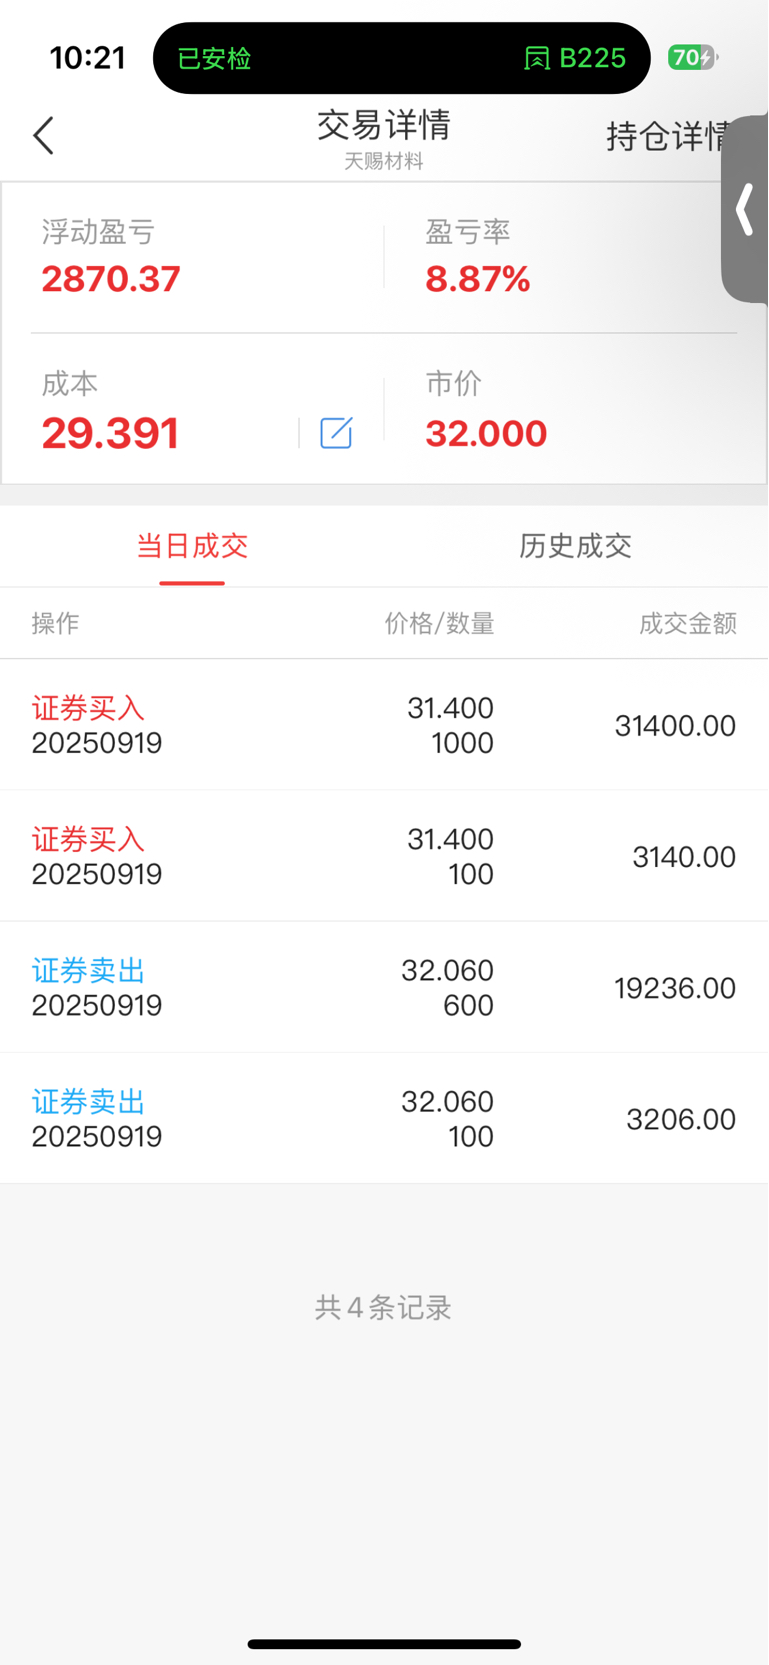The height and width of the screenshot is (1665, 769).
Task: Select the 当日成交 tab
Action: click(192, 546)
